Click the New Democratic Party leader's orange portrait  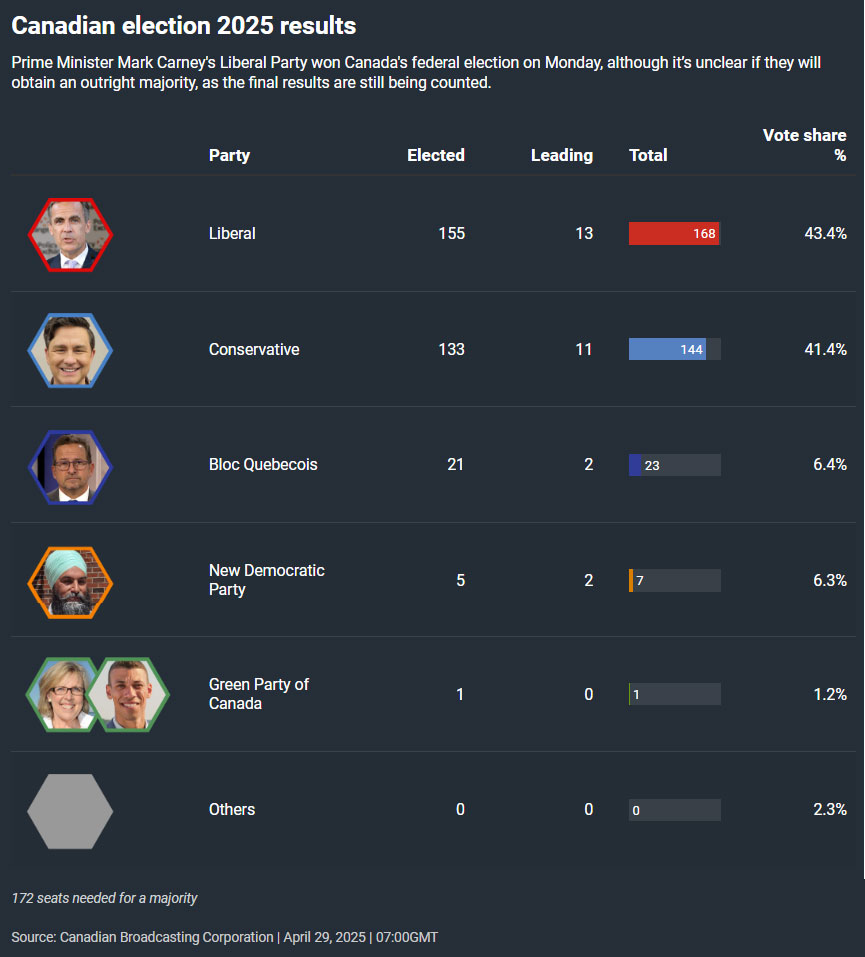pos(70,581)
